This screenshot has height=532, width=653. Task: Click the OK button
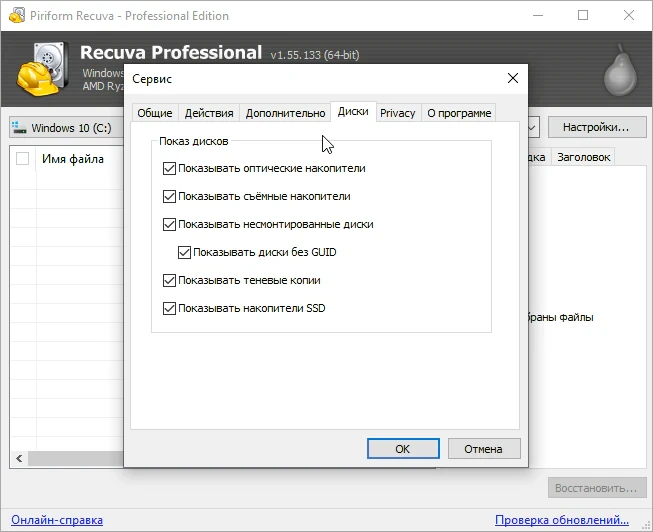(x=403, y=449)
